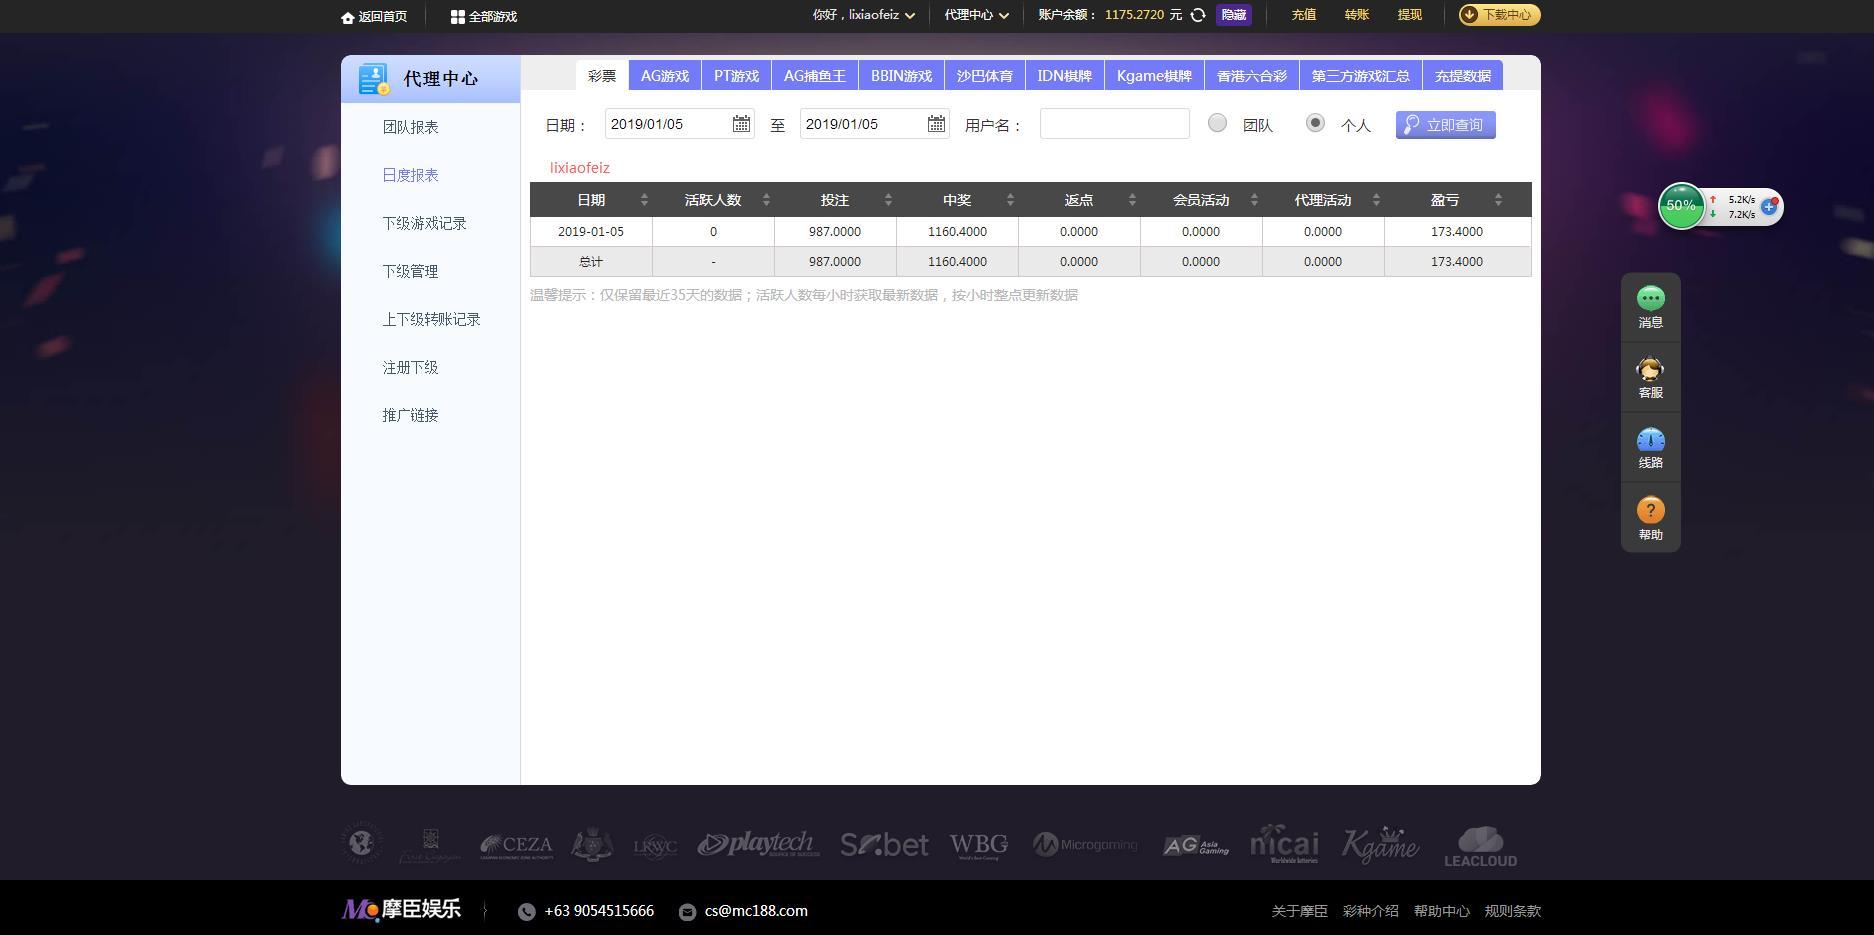This screenshot has height=935, width=1874.
Task: Open the 香港六合彩 tab
Action: pyautogui.click(x=1251, y=74)
